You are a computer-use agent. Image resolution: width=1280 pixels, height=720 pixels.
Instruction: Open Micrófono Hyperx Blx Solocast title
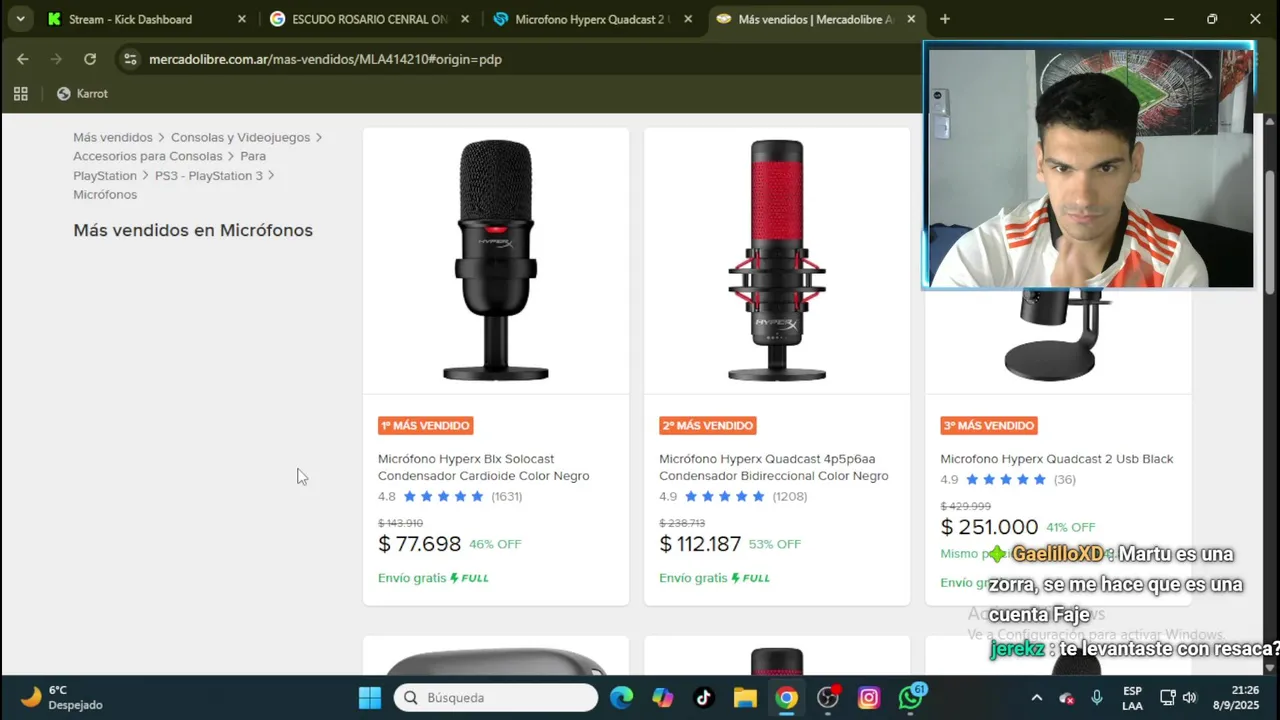click(x=484, y=467)
